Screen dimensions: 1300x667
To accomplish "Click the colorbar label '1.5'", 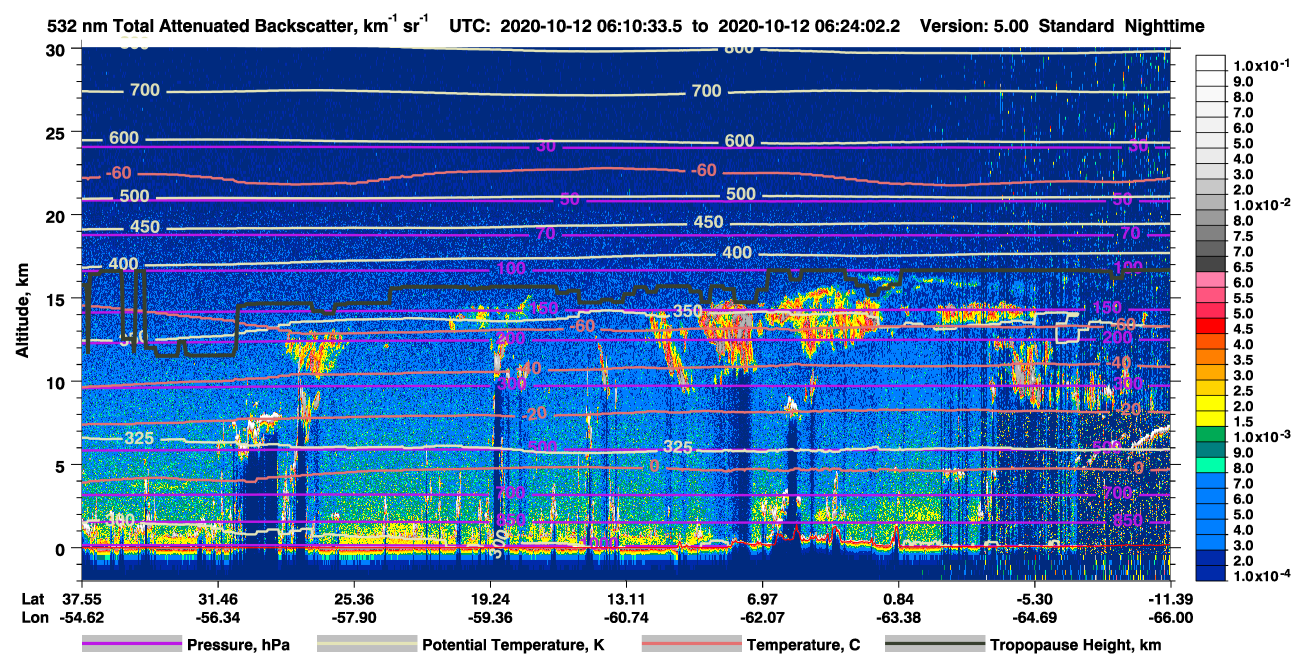I will click(x=1242, y=422).
